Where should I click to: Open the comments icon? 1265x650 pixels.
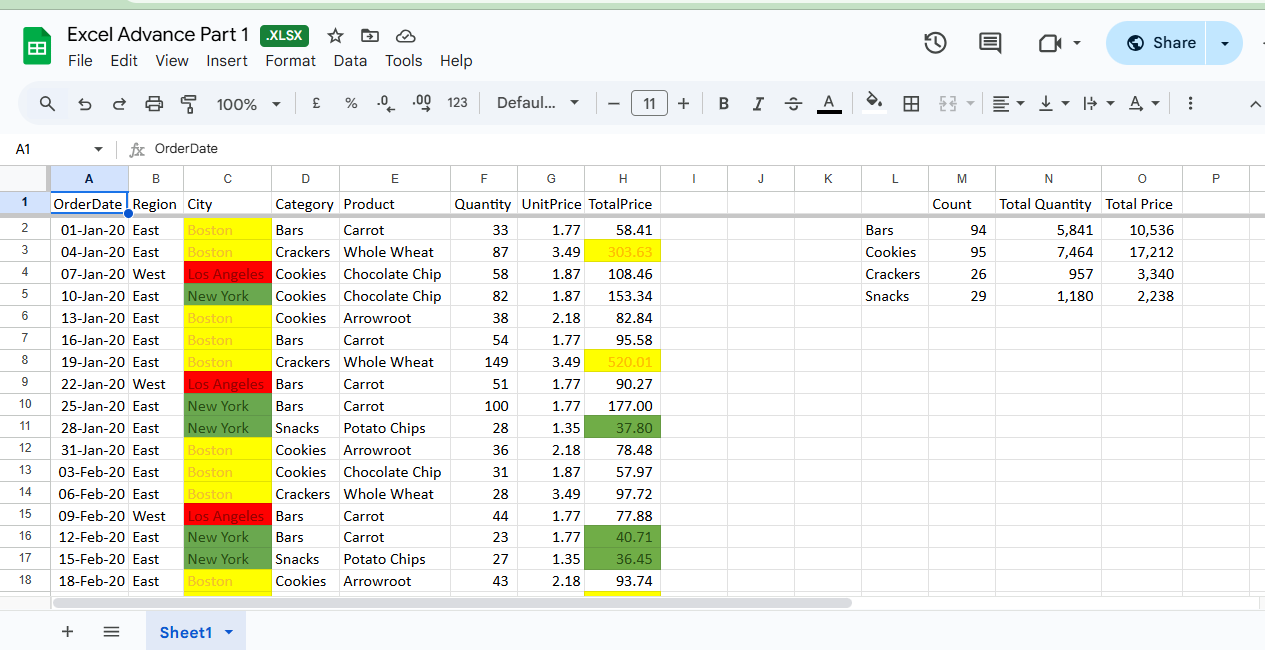coord(990,43)
